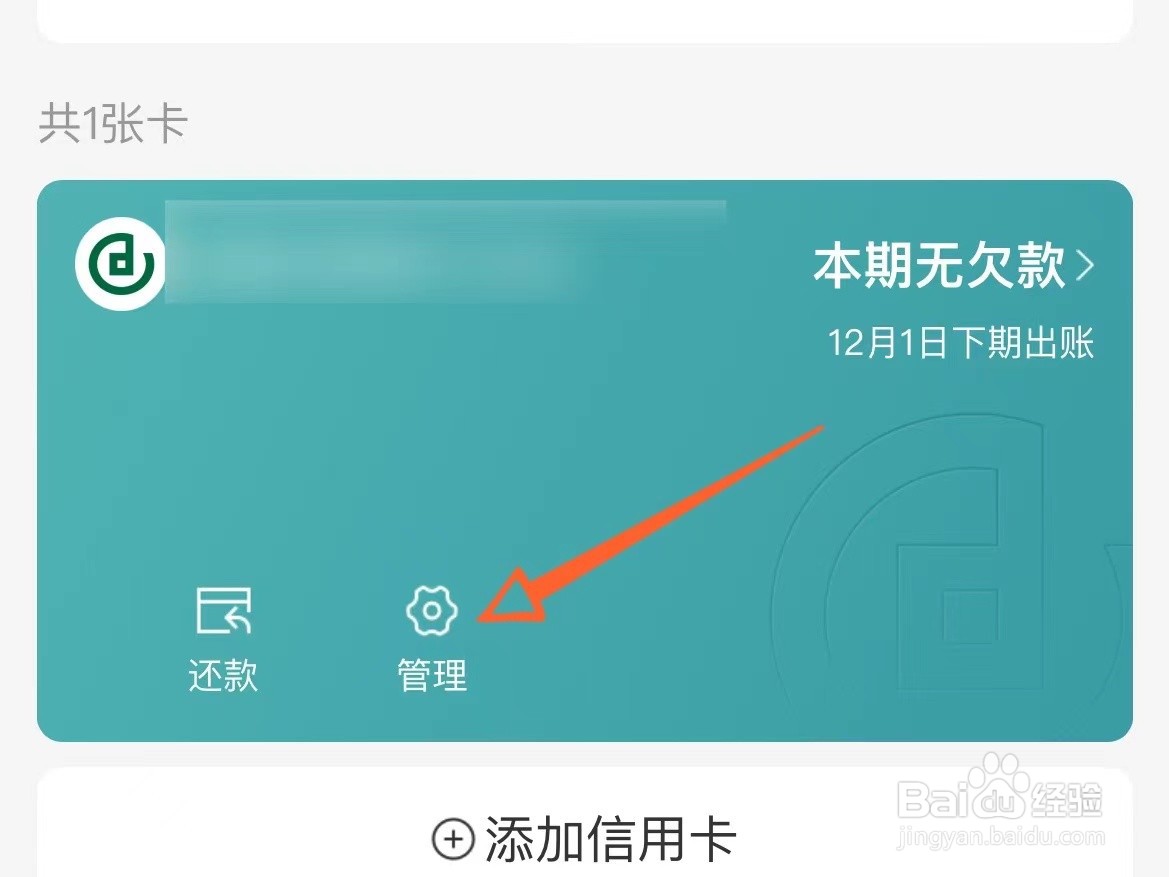Expand details via chevron after 本期无欠款
The height and width of the screenshot is (877, 1169).
(1085, 265)
